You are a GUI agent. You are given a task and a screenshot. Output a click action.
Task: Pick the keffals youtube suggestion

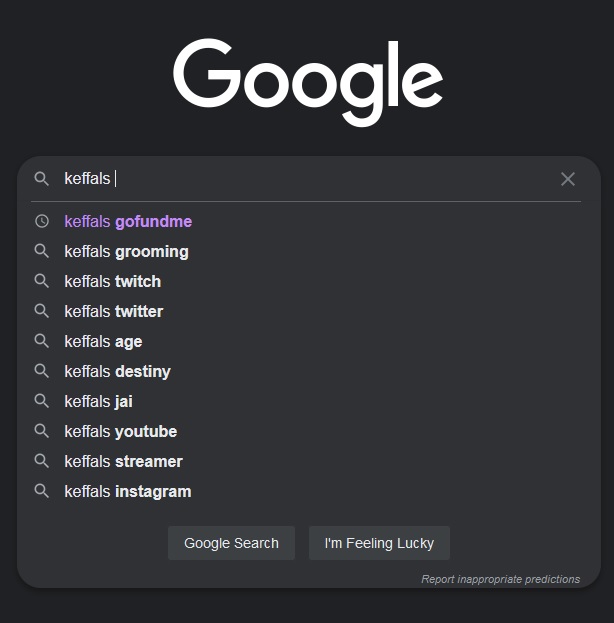pos(306,431)
